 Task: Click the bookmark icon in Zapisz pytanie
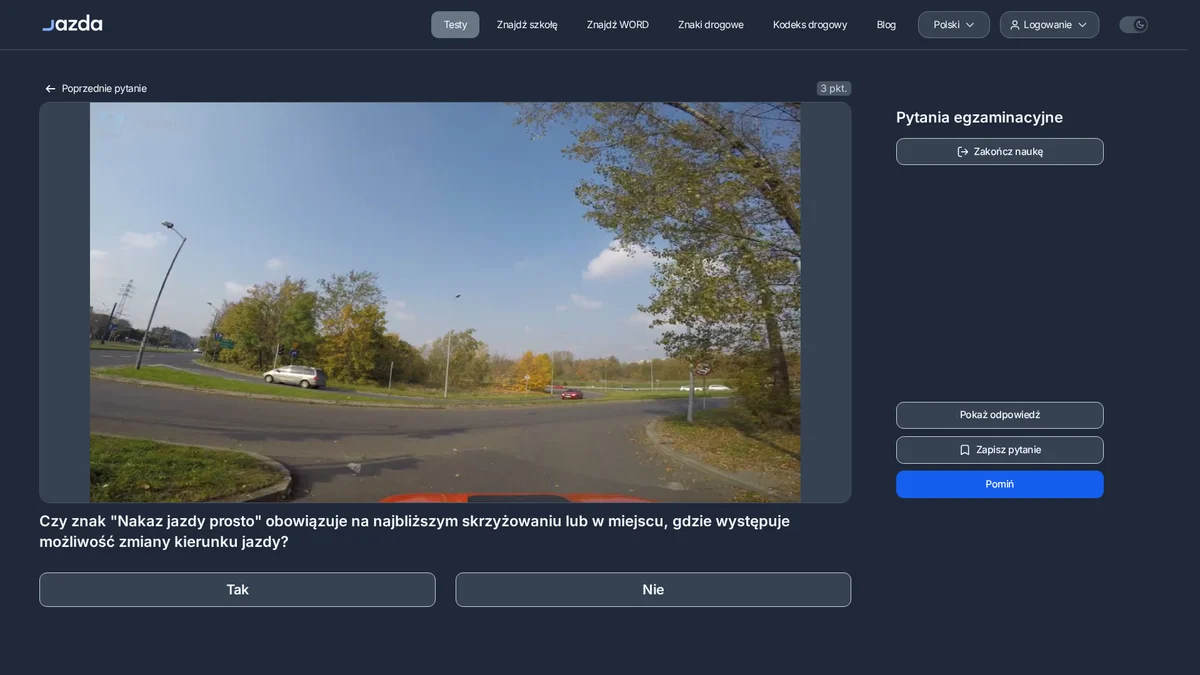click(x=965, y=450)
